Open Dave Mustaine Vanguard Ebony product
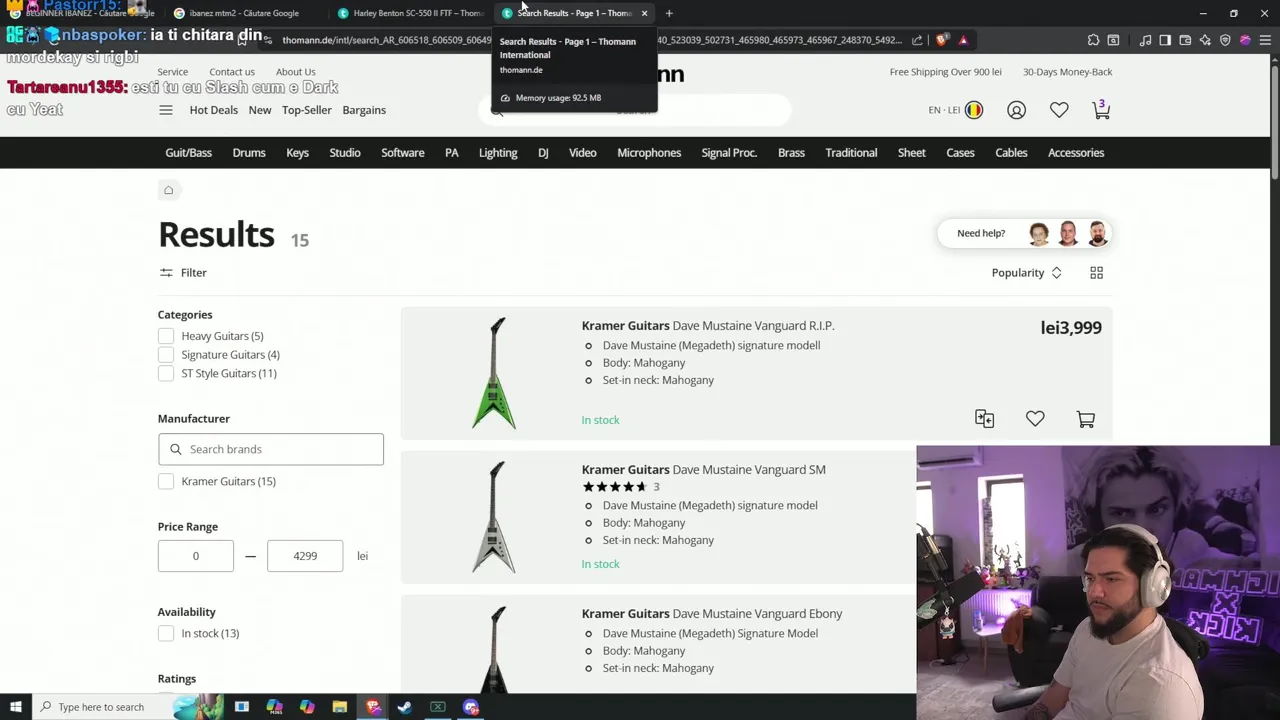The width and height of the screenshot is (1280, 720). tap(712, 614)
